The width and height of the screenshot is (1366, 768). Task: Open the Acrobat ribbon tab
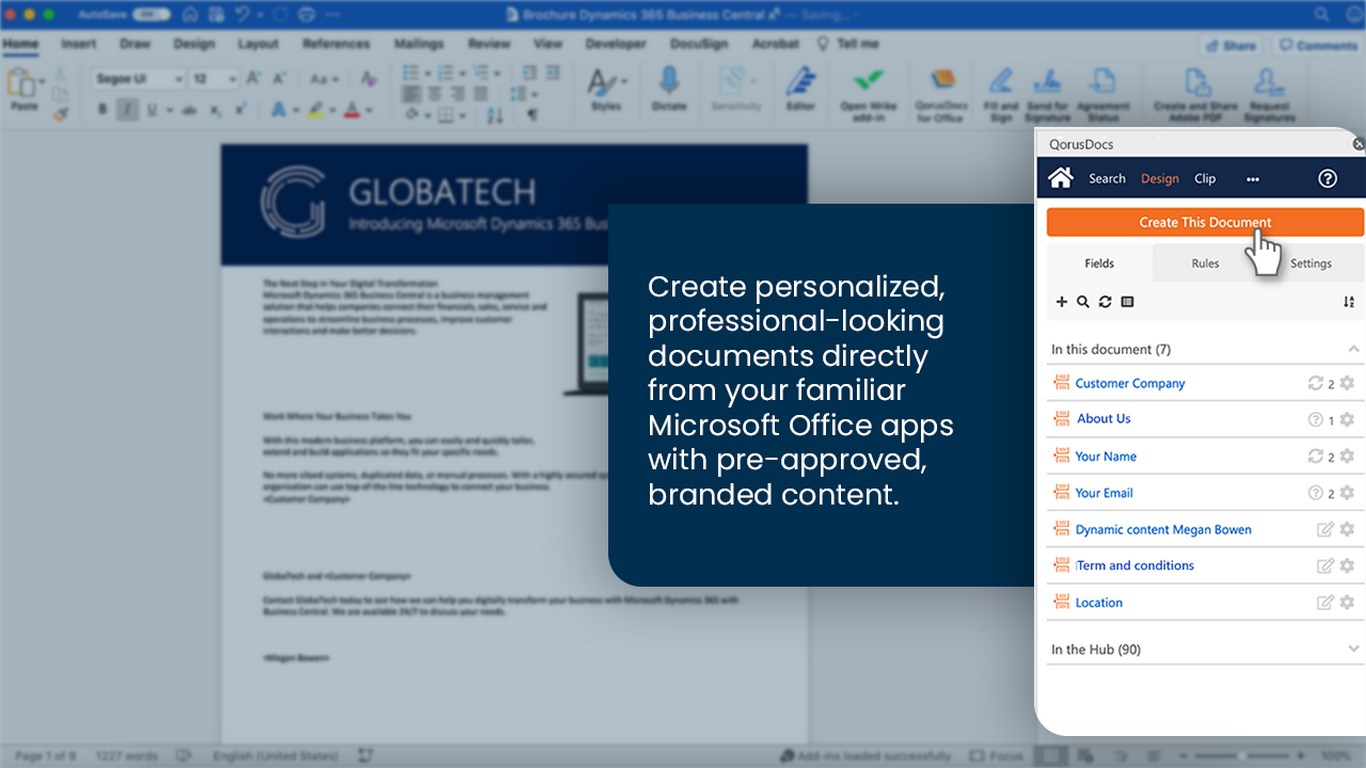(776, 44)
